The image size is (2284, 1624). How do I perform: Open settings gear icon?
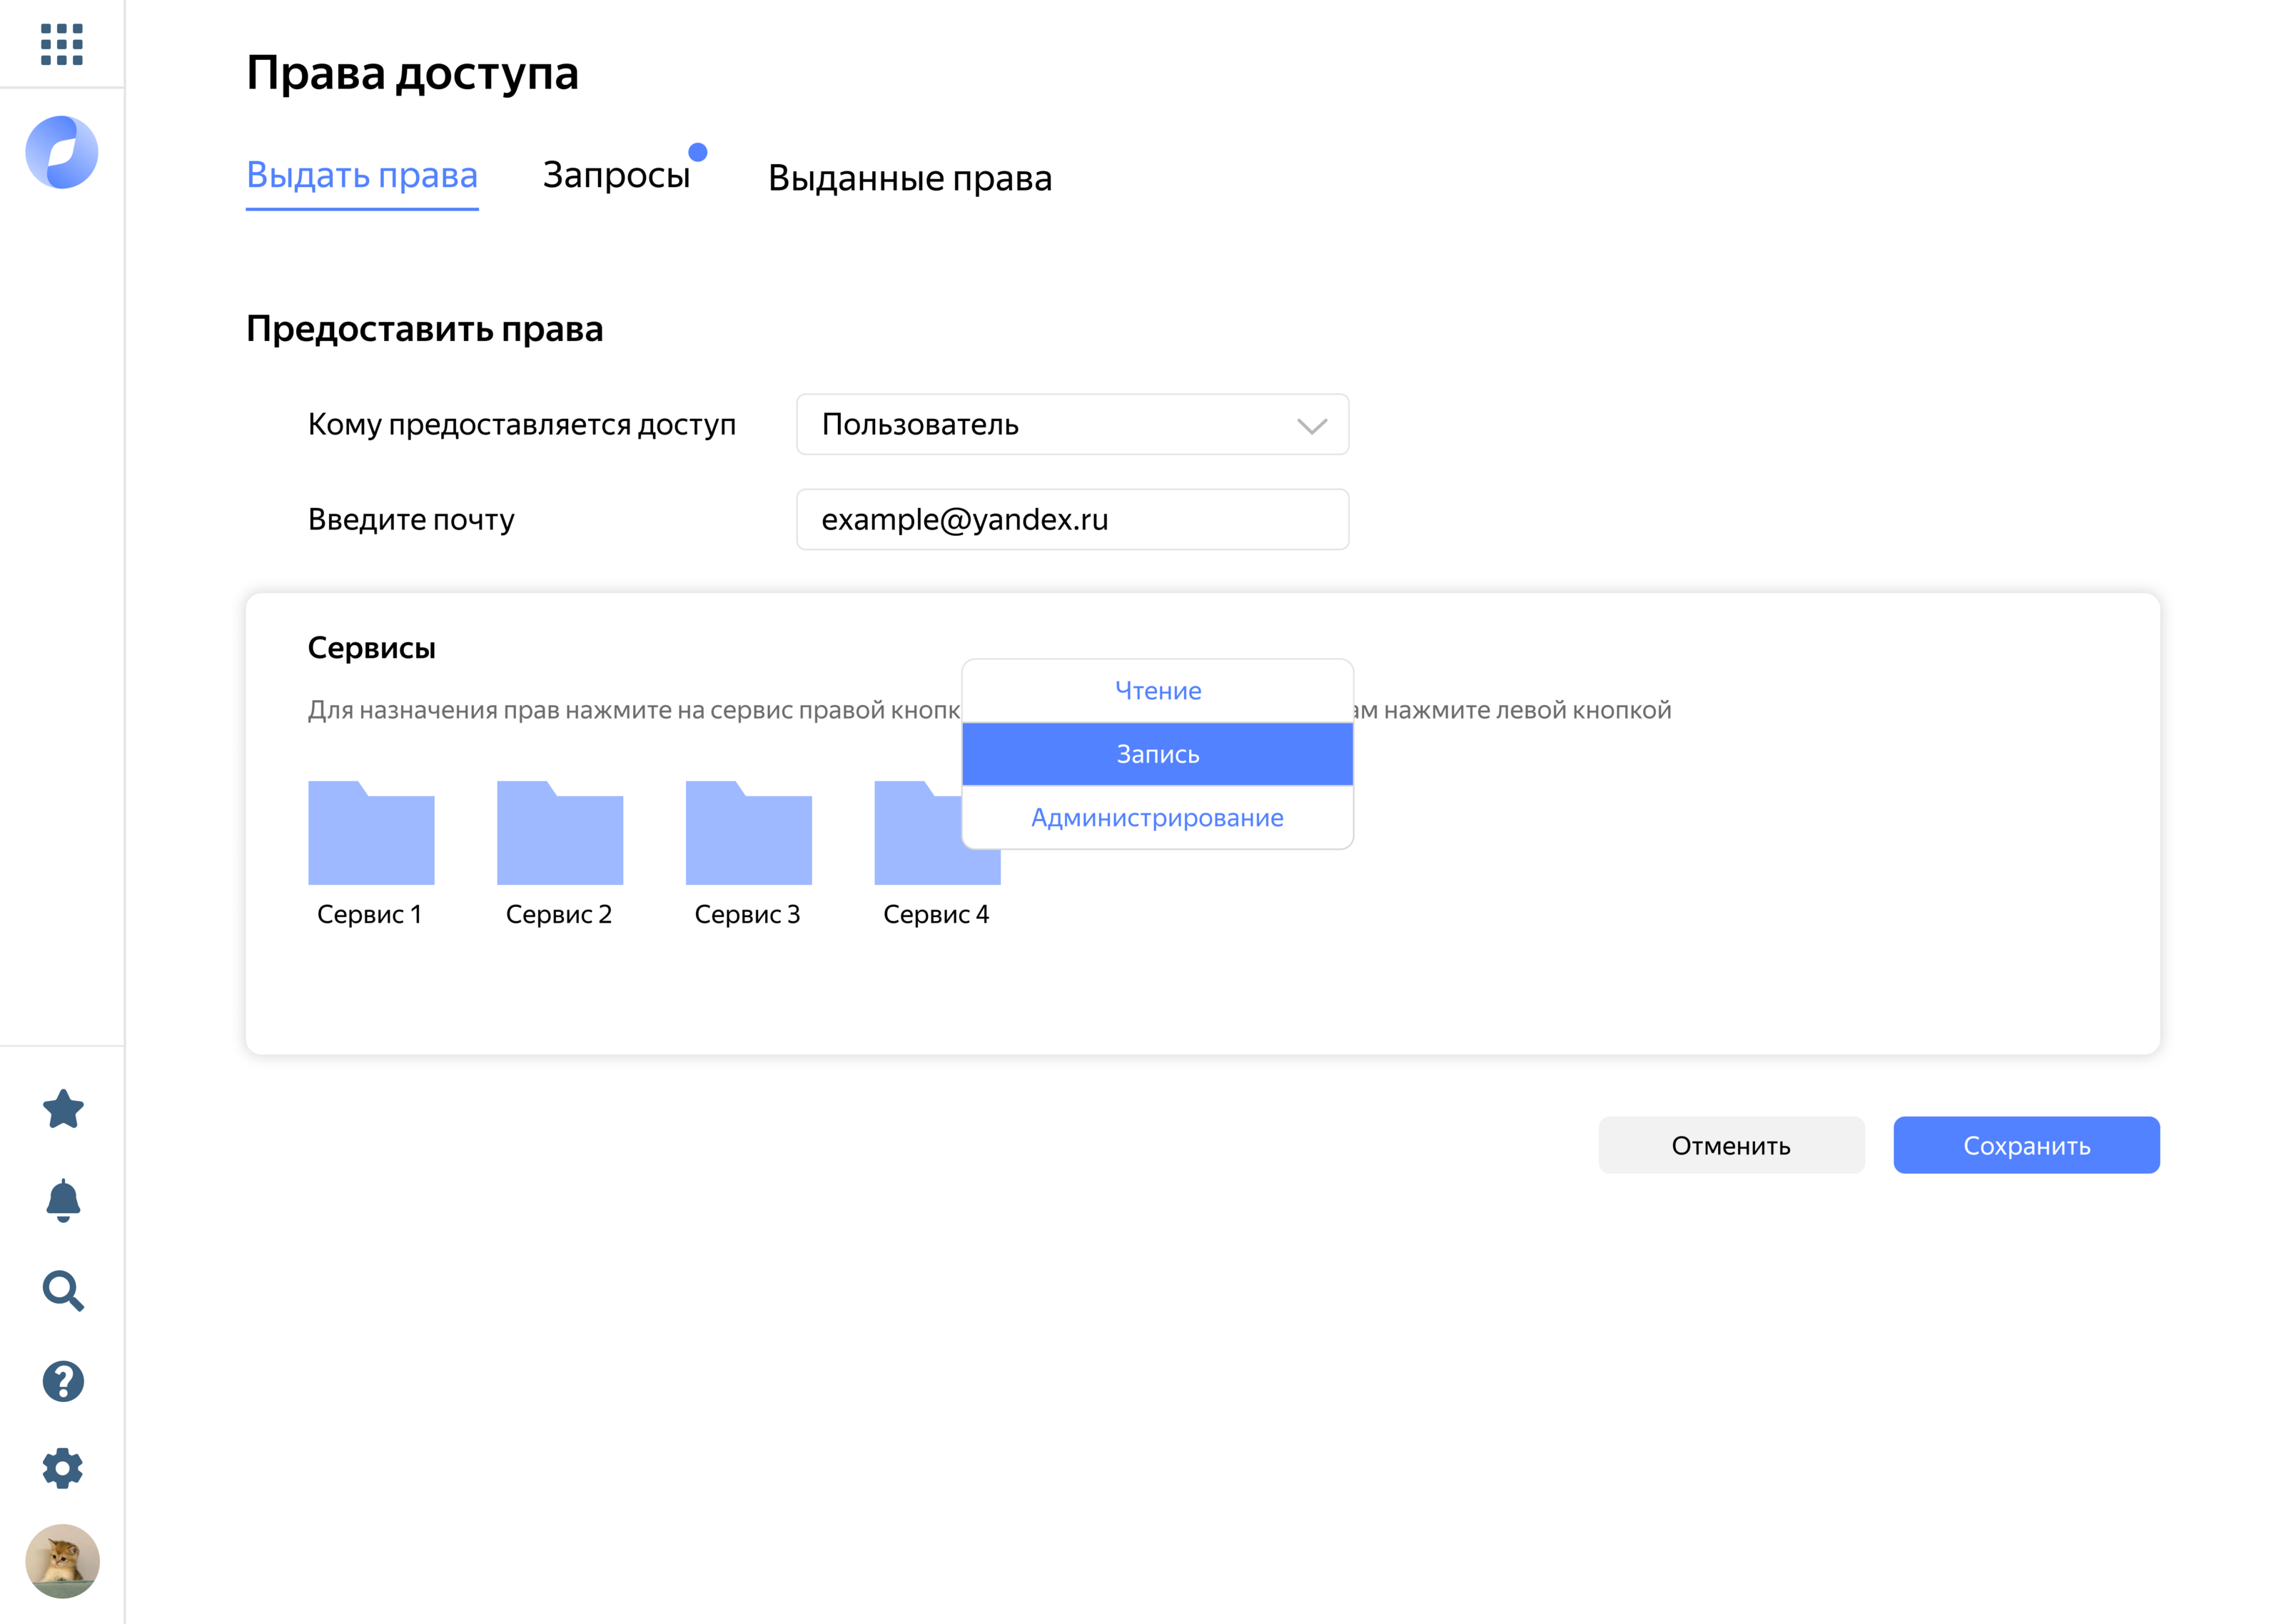coord(63,1468)
